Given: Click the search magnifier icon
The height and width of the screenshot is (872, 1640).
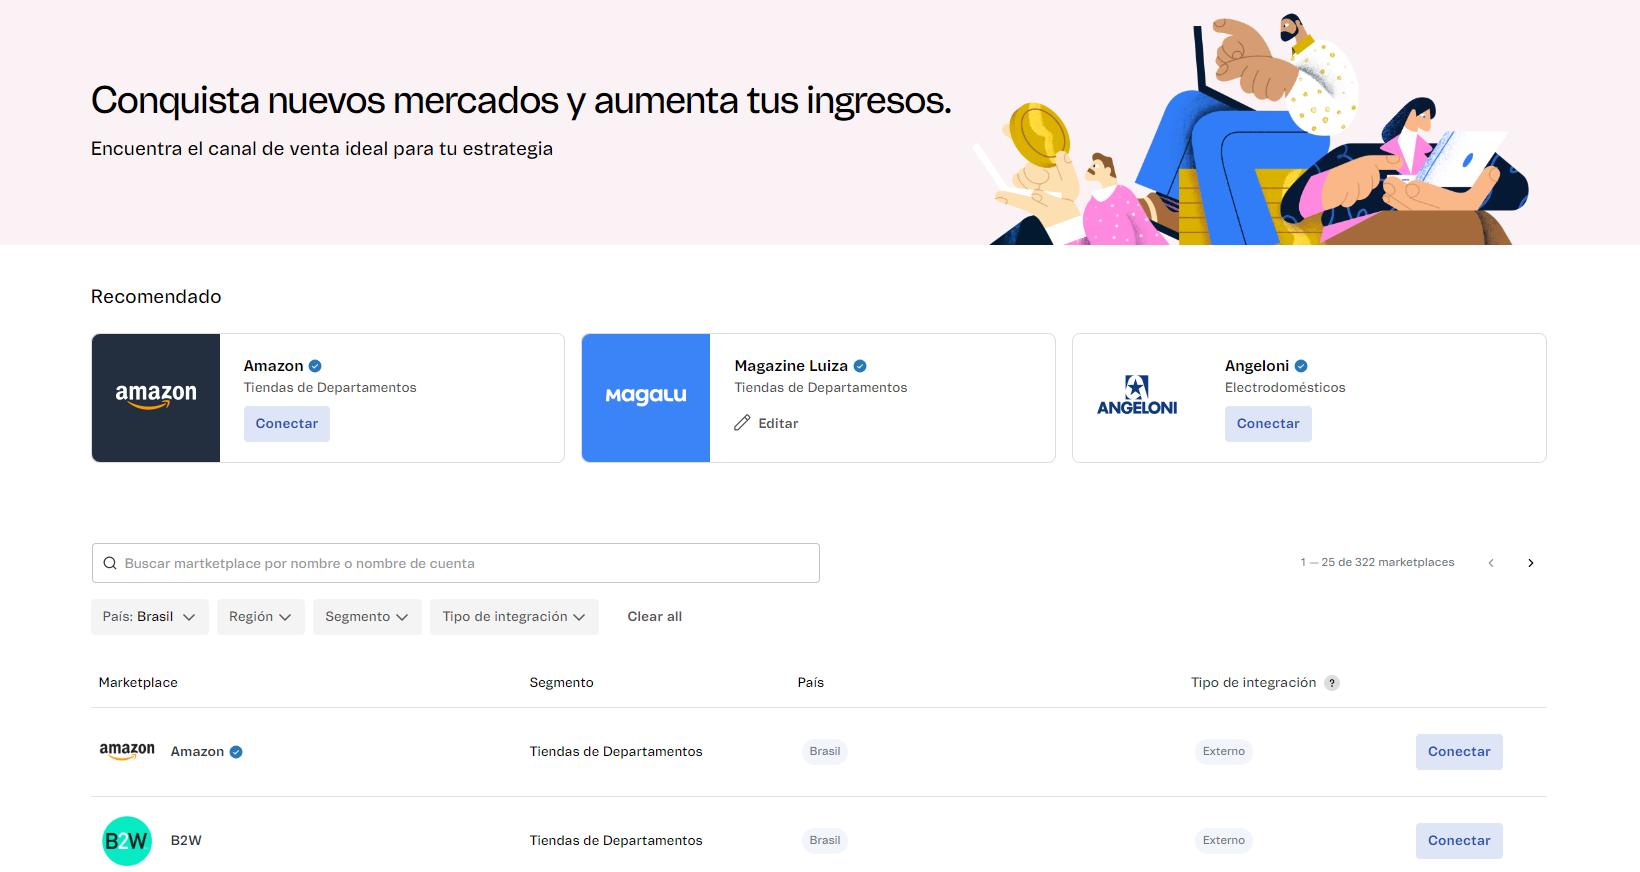Looking at the screenshot, I should (x=110, y=563).
